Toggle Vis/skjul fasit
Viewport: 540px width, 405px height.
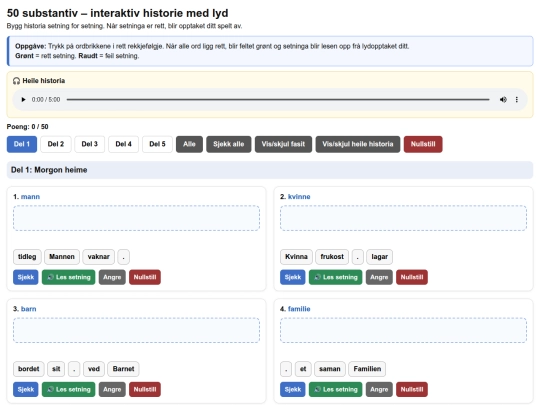pyautogui.click(x=283, y=144)
